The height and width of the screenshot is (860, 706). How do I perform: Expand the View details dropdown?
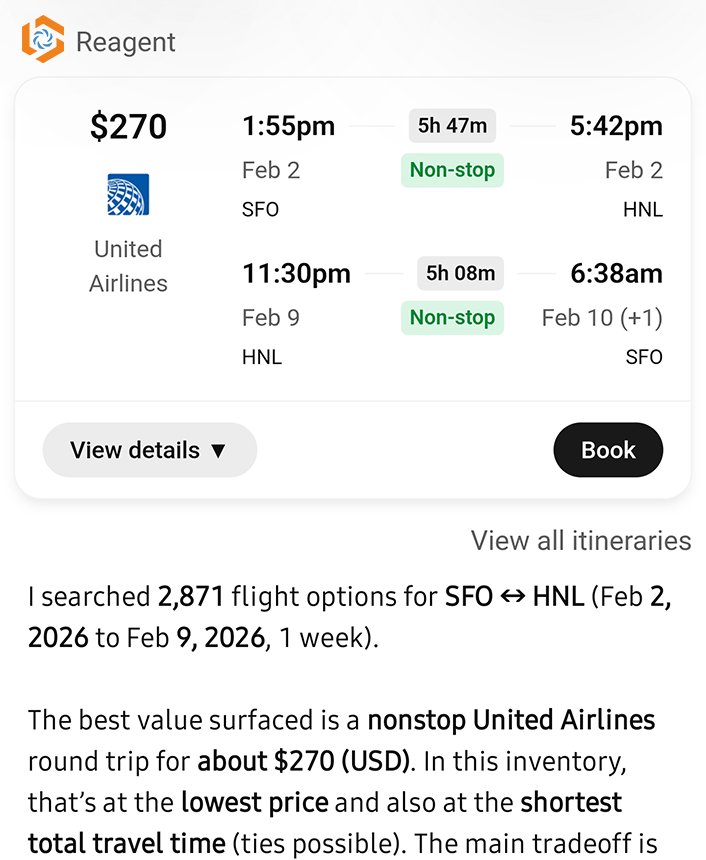pyautogui.click(x=150, y=450)
